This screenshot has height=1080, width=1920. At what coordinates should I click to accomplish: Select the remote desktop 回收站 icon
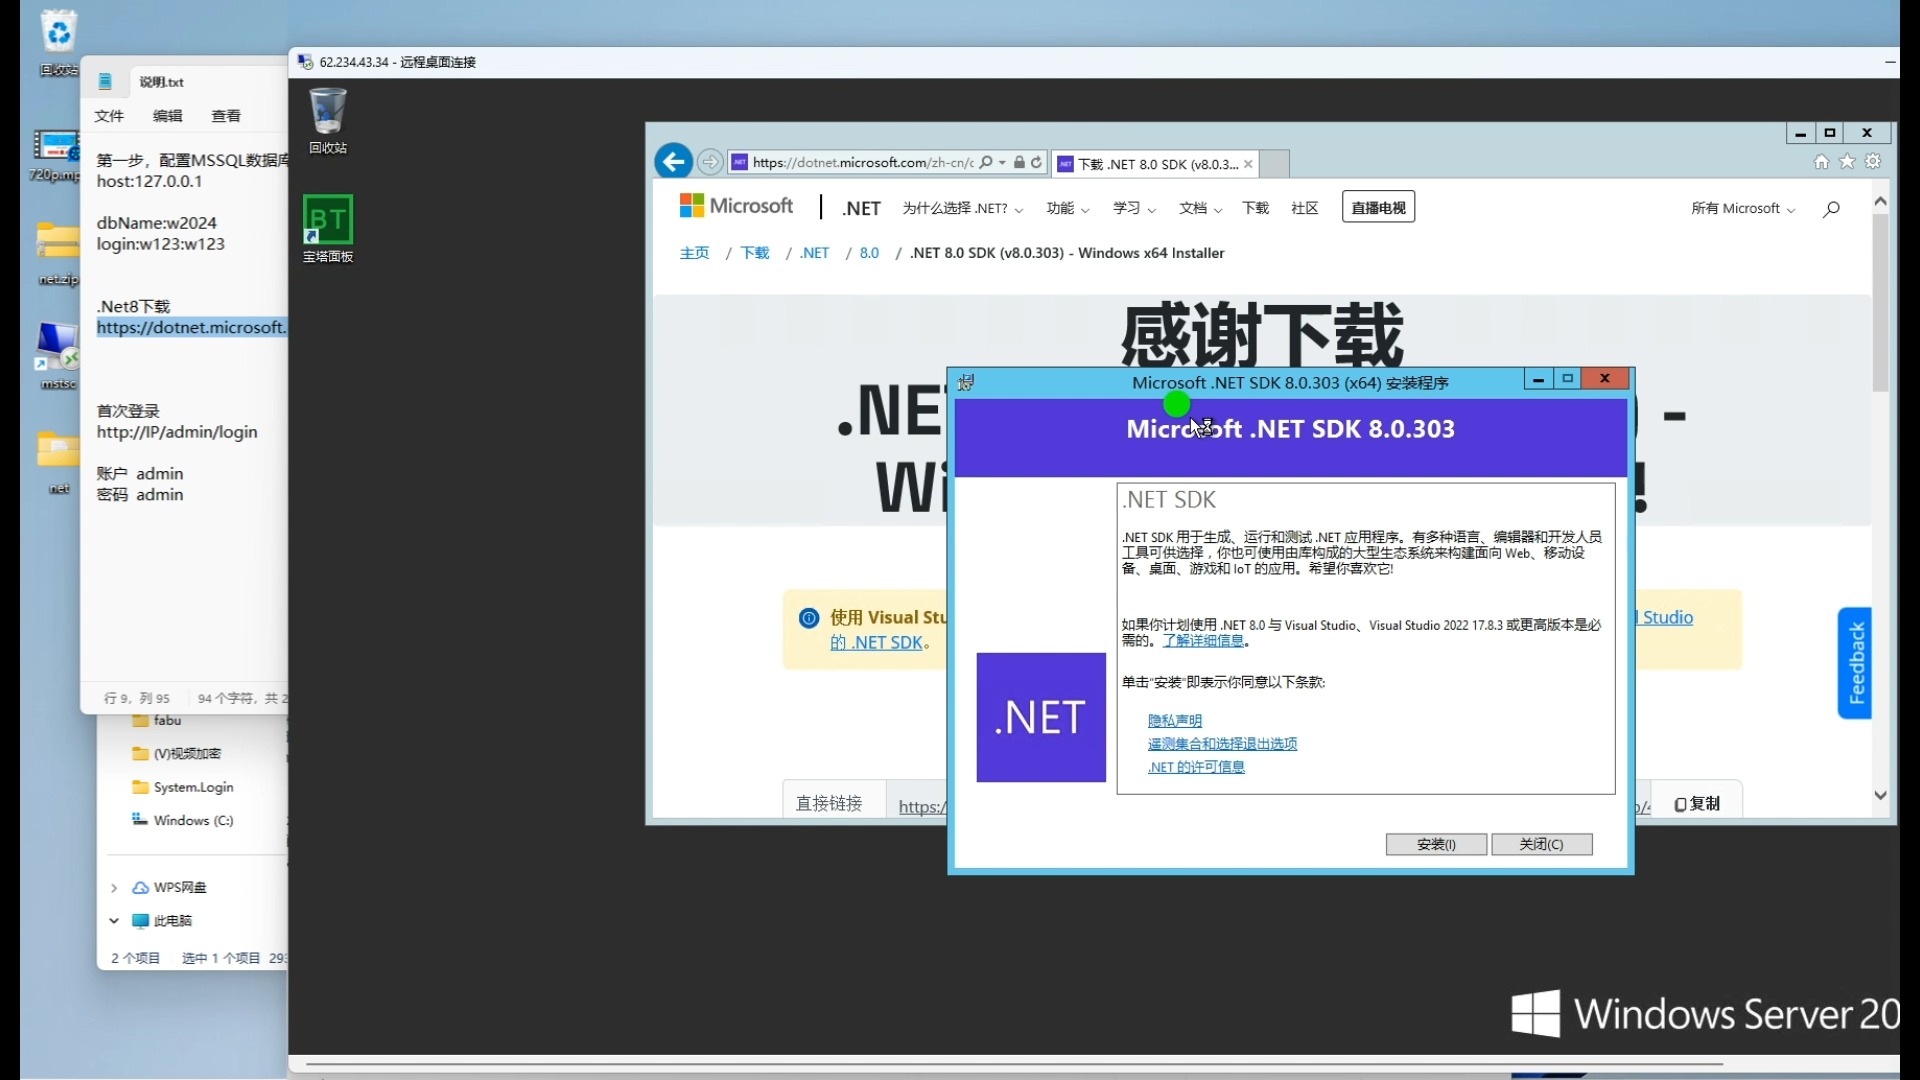coord(328,120)
